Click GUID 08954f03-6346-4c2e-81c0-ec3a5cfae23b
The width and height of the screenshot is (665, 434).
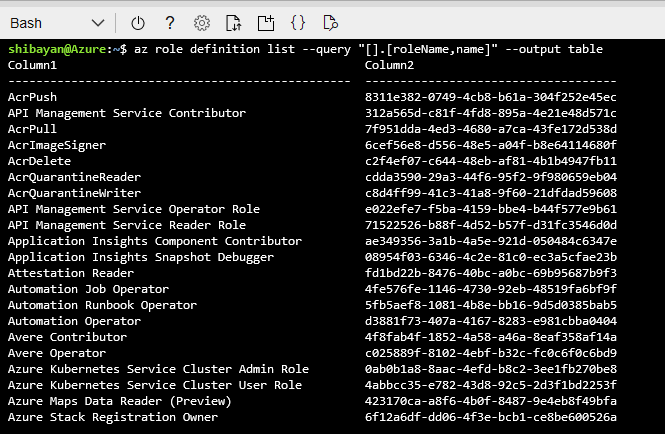click(491, 257)
